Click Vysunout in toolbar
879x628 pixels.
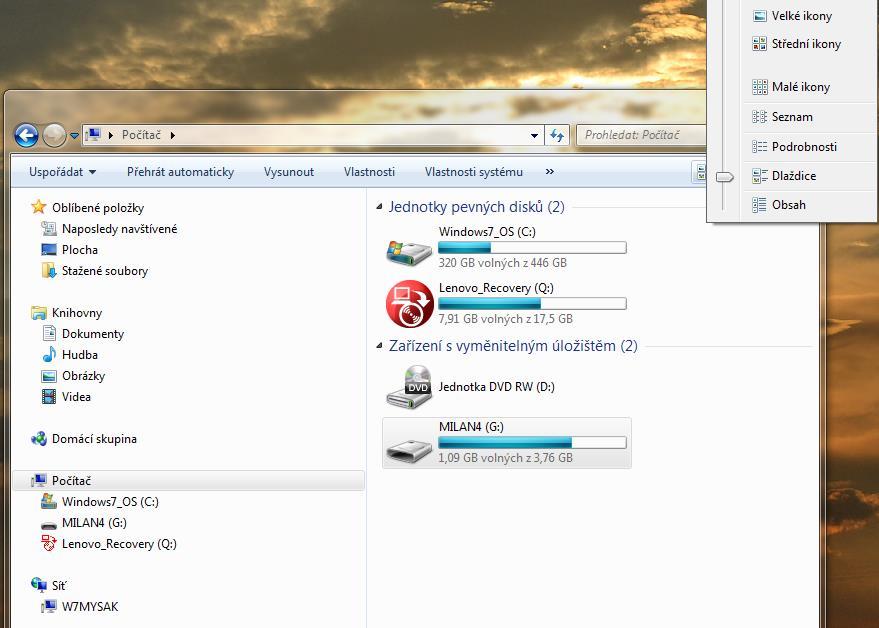(289, 172)
